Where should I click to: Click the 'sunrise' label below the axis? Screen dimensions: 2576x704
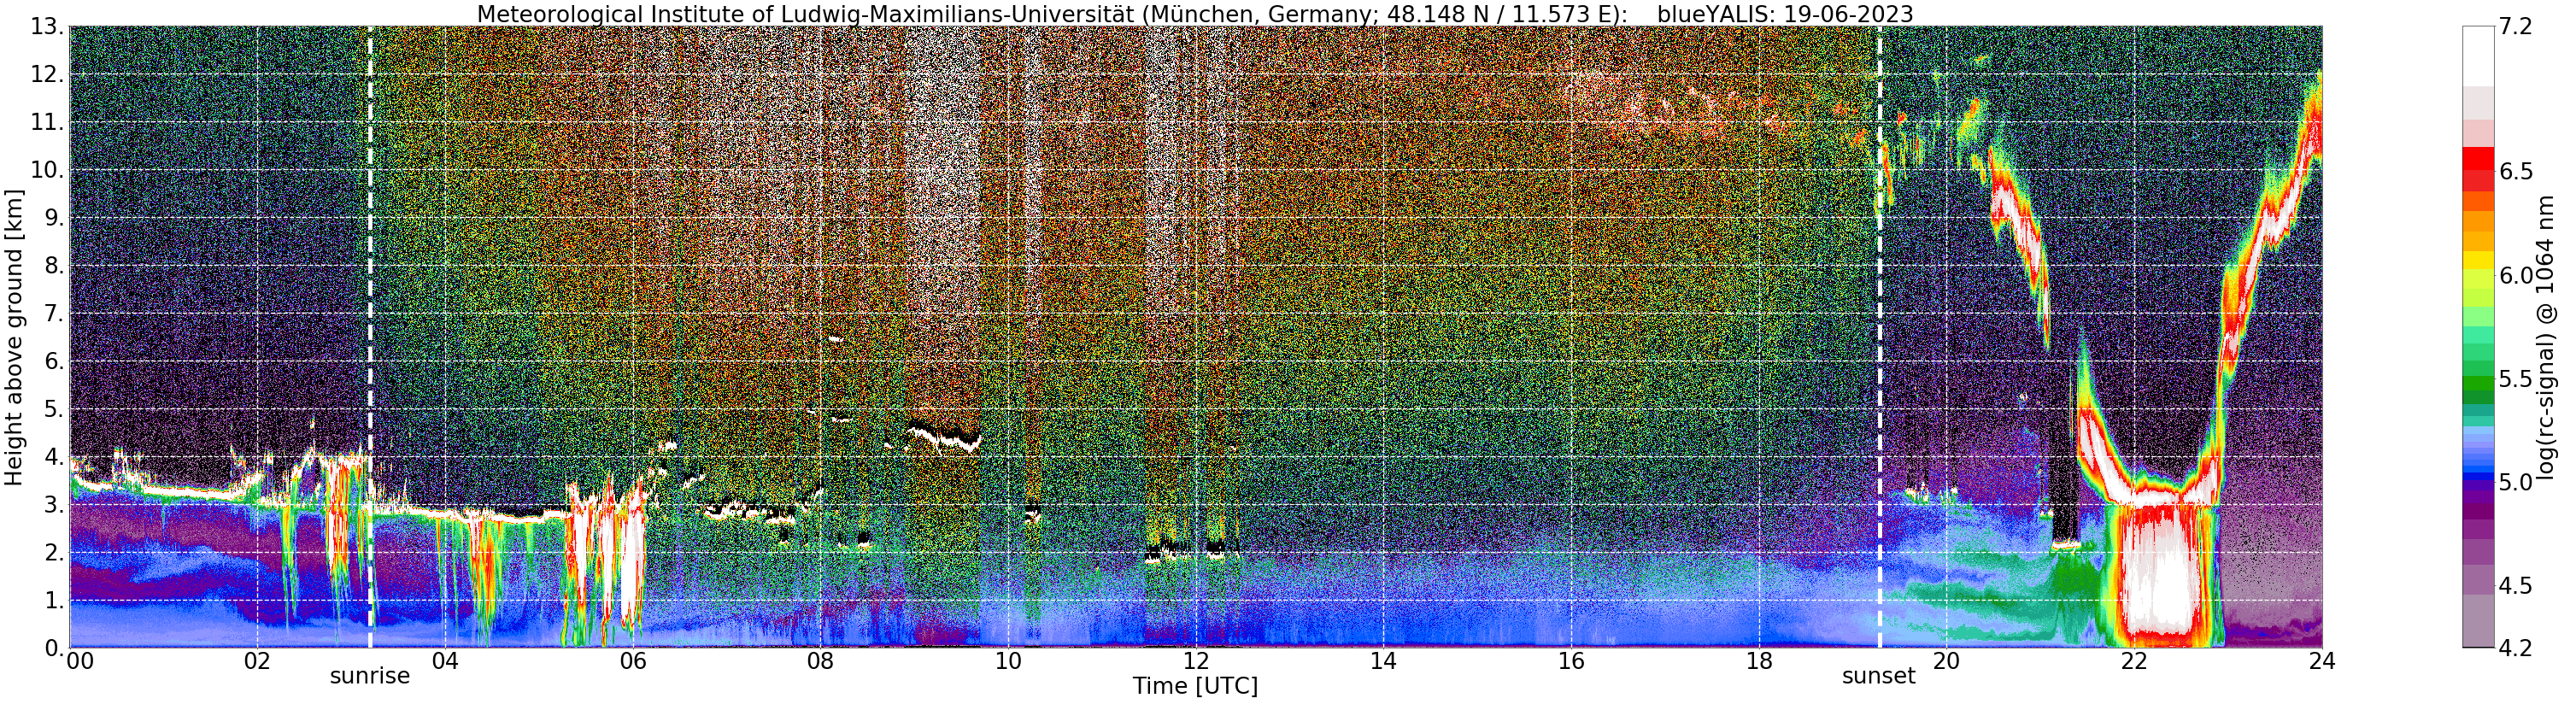[x=370, y=676]
